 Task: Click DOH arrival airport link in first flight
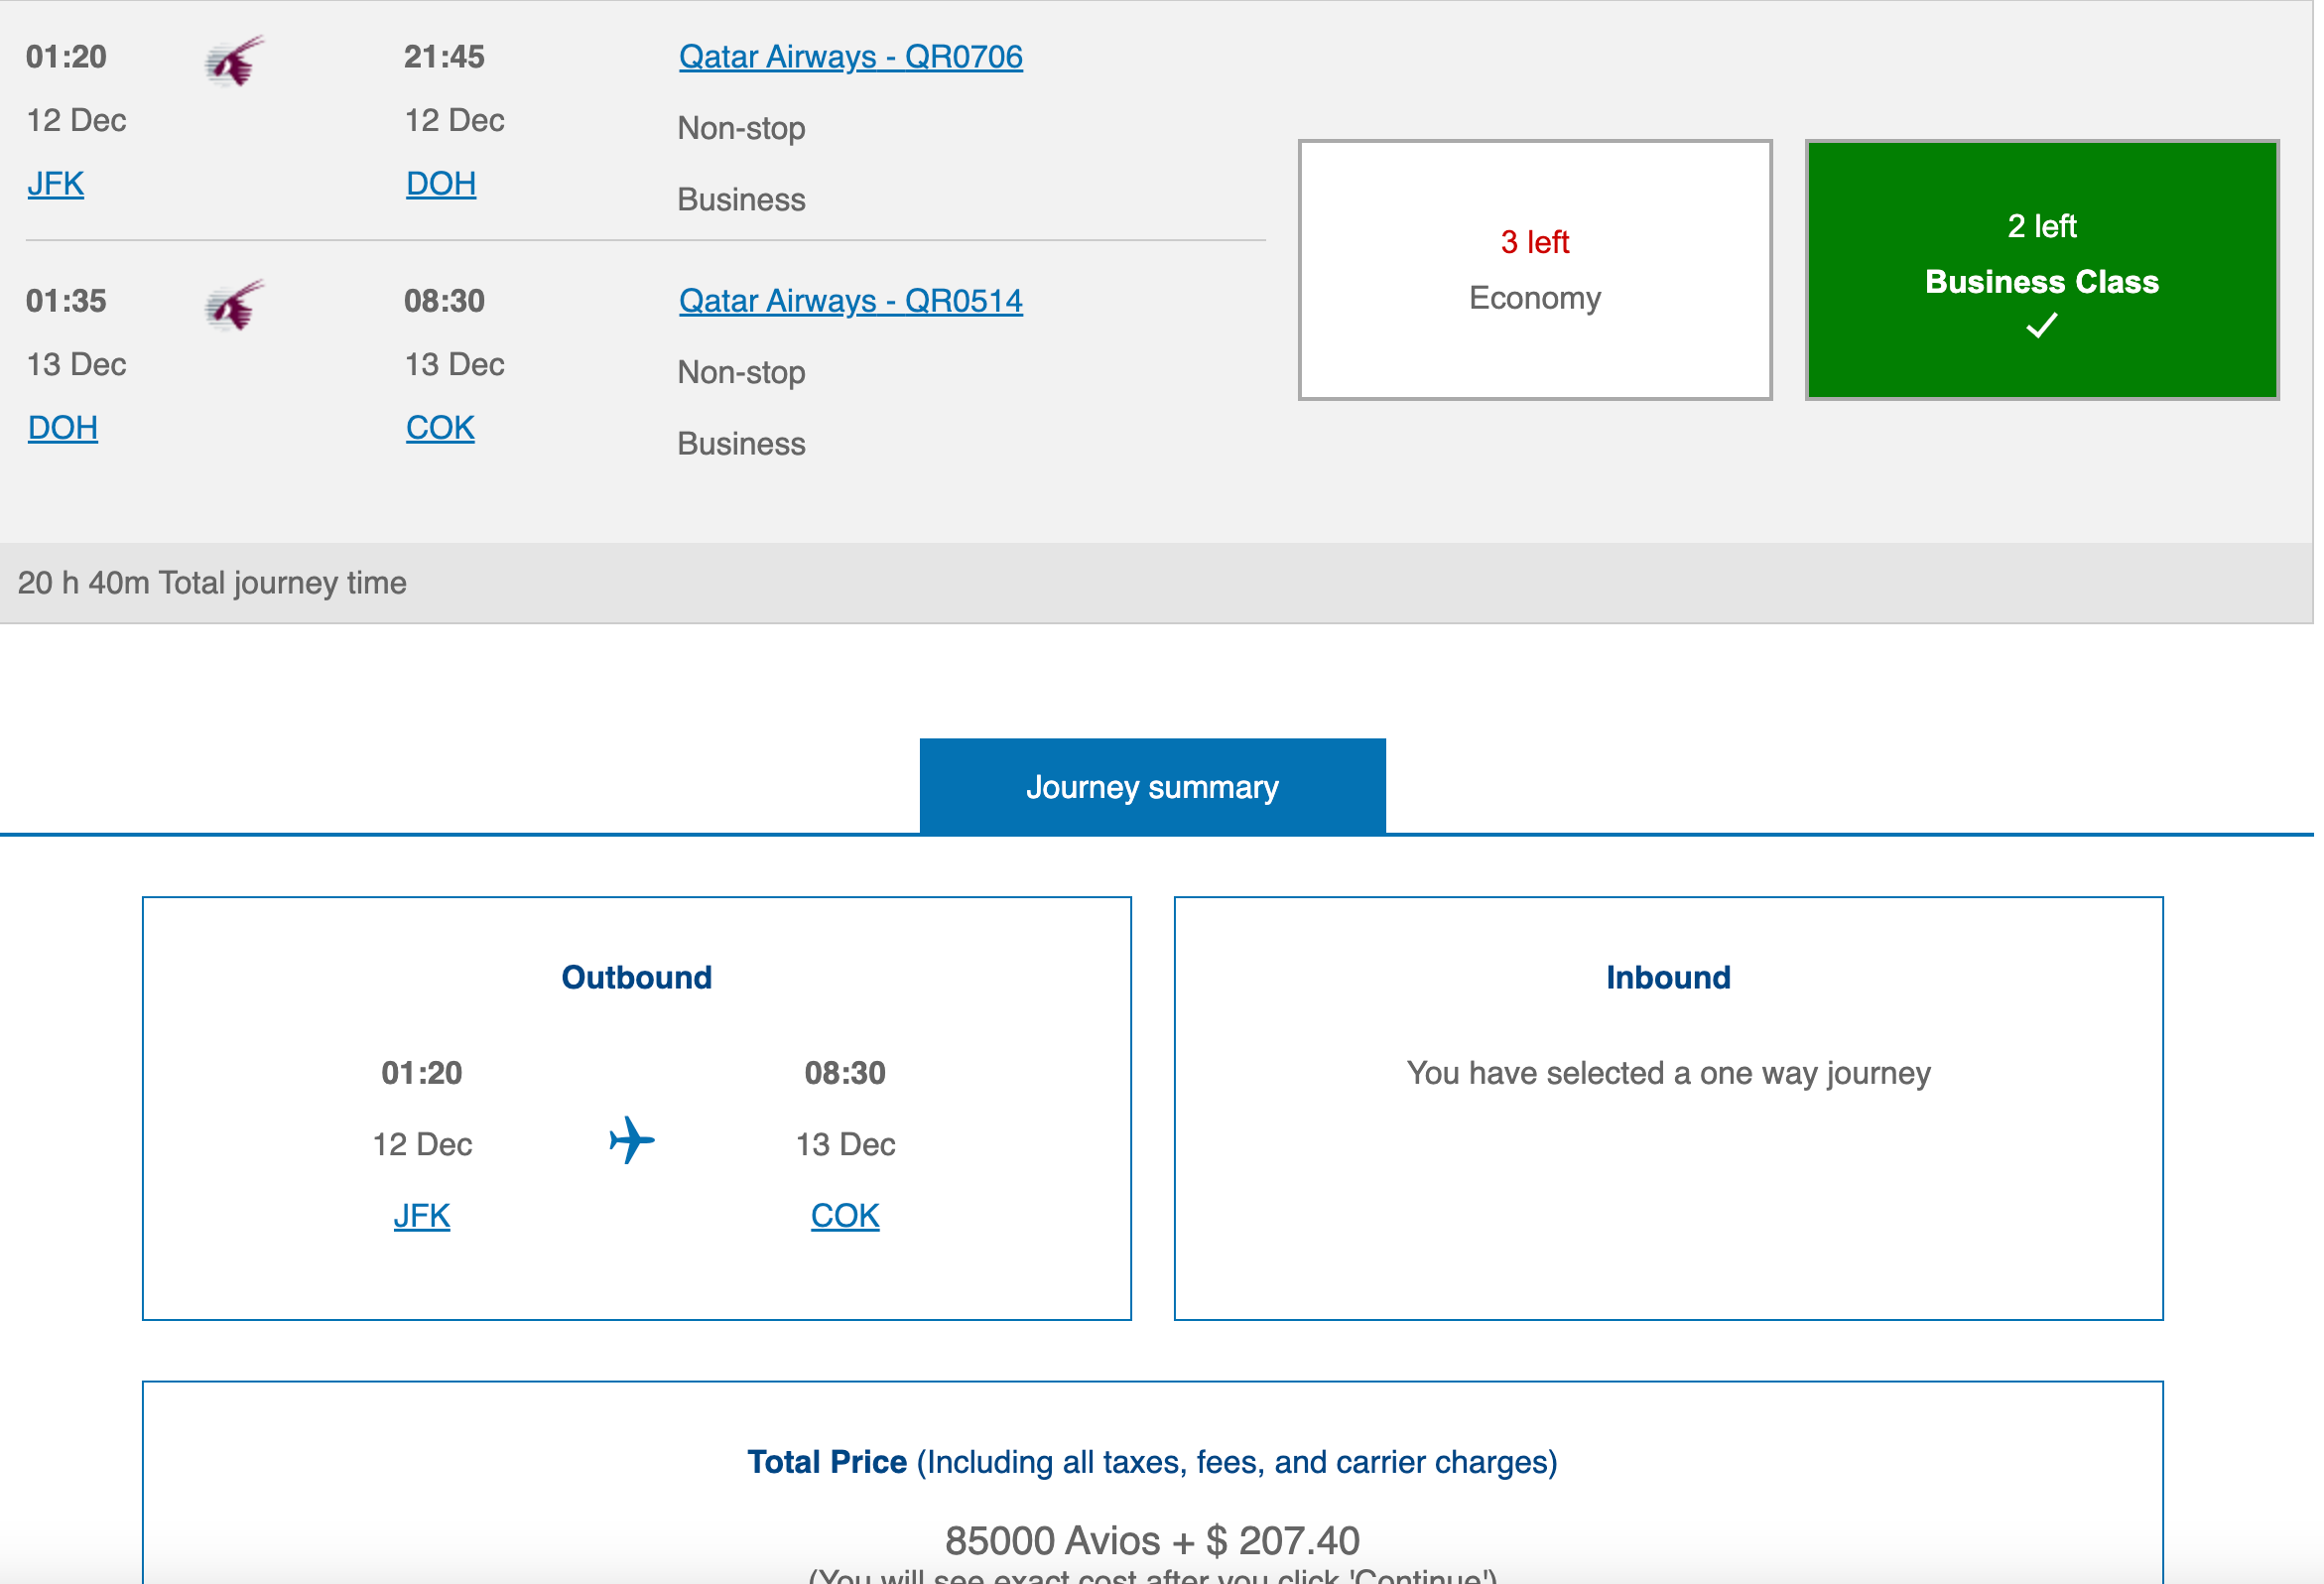pyautogui.click(x=441, y=184)
